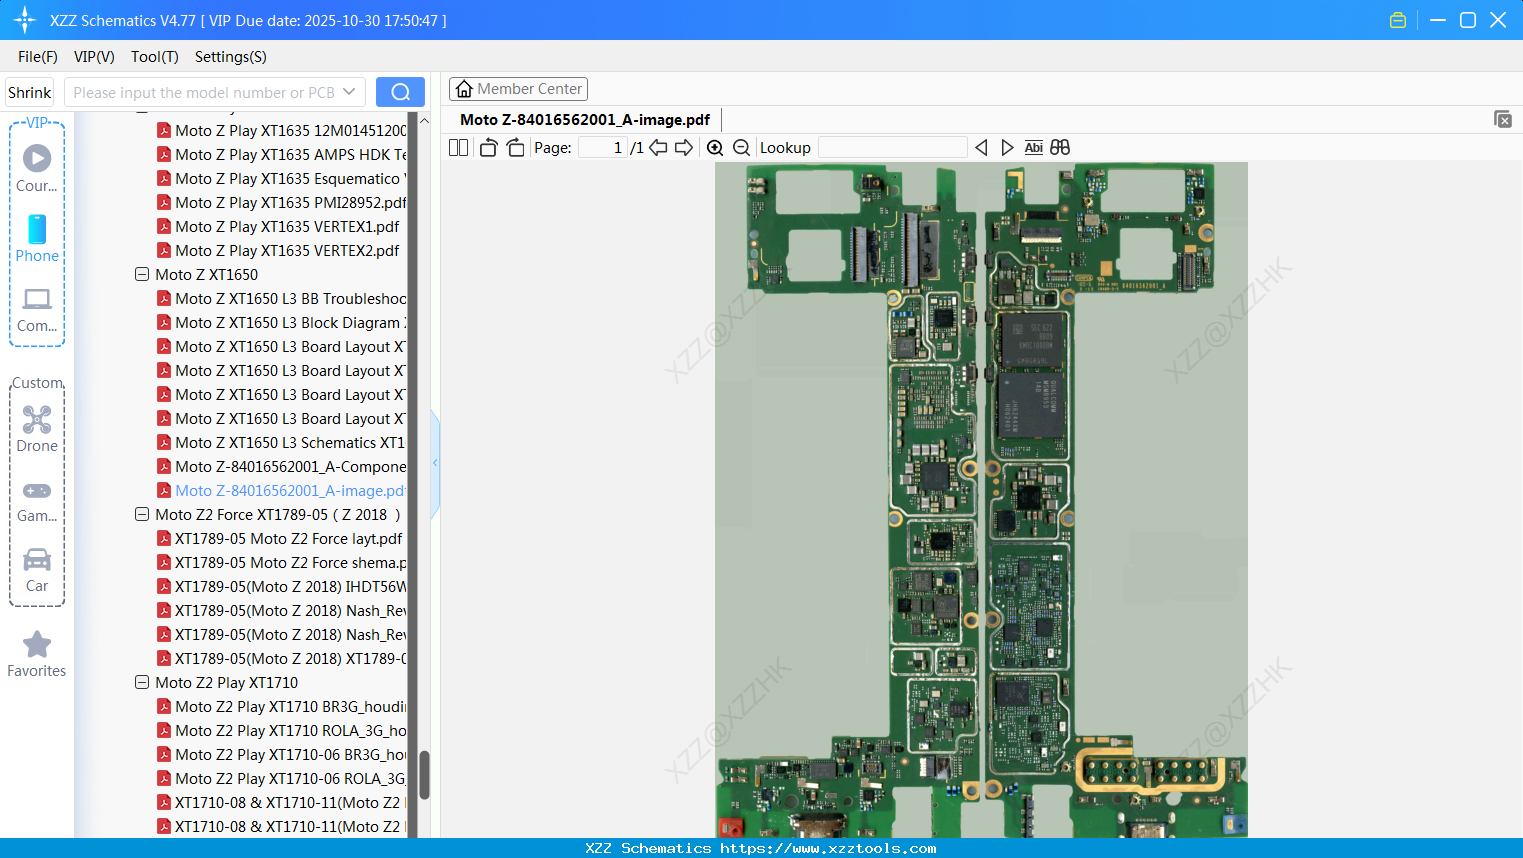Open the VIP(V) menu

(x=94, y=57)
